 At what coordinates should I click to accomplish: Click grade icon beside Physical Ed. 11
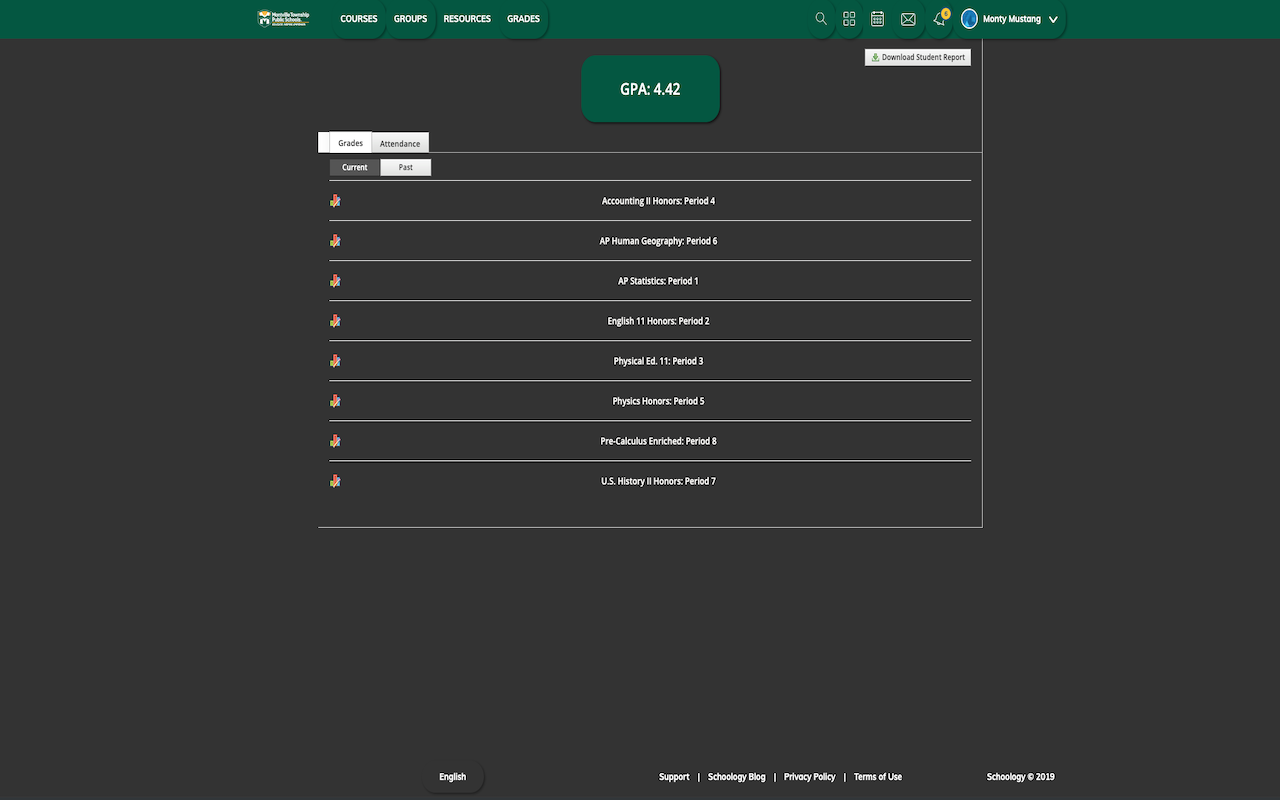335,361
